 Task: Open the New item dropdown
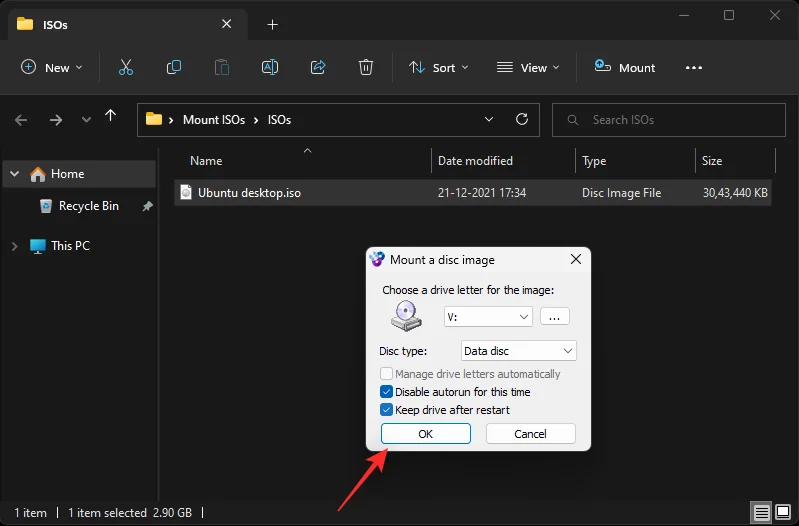coord(51,68)
